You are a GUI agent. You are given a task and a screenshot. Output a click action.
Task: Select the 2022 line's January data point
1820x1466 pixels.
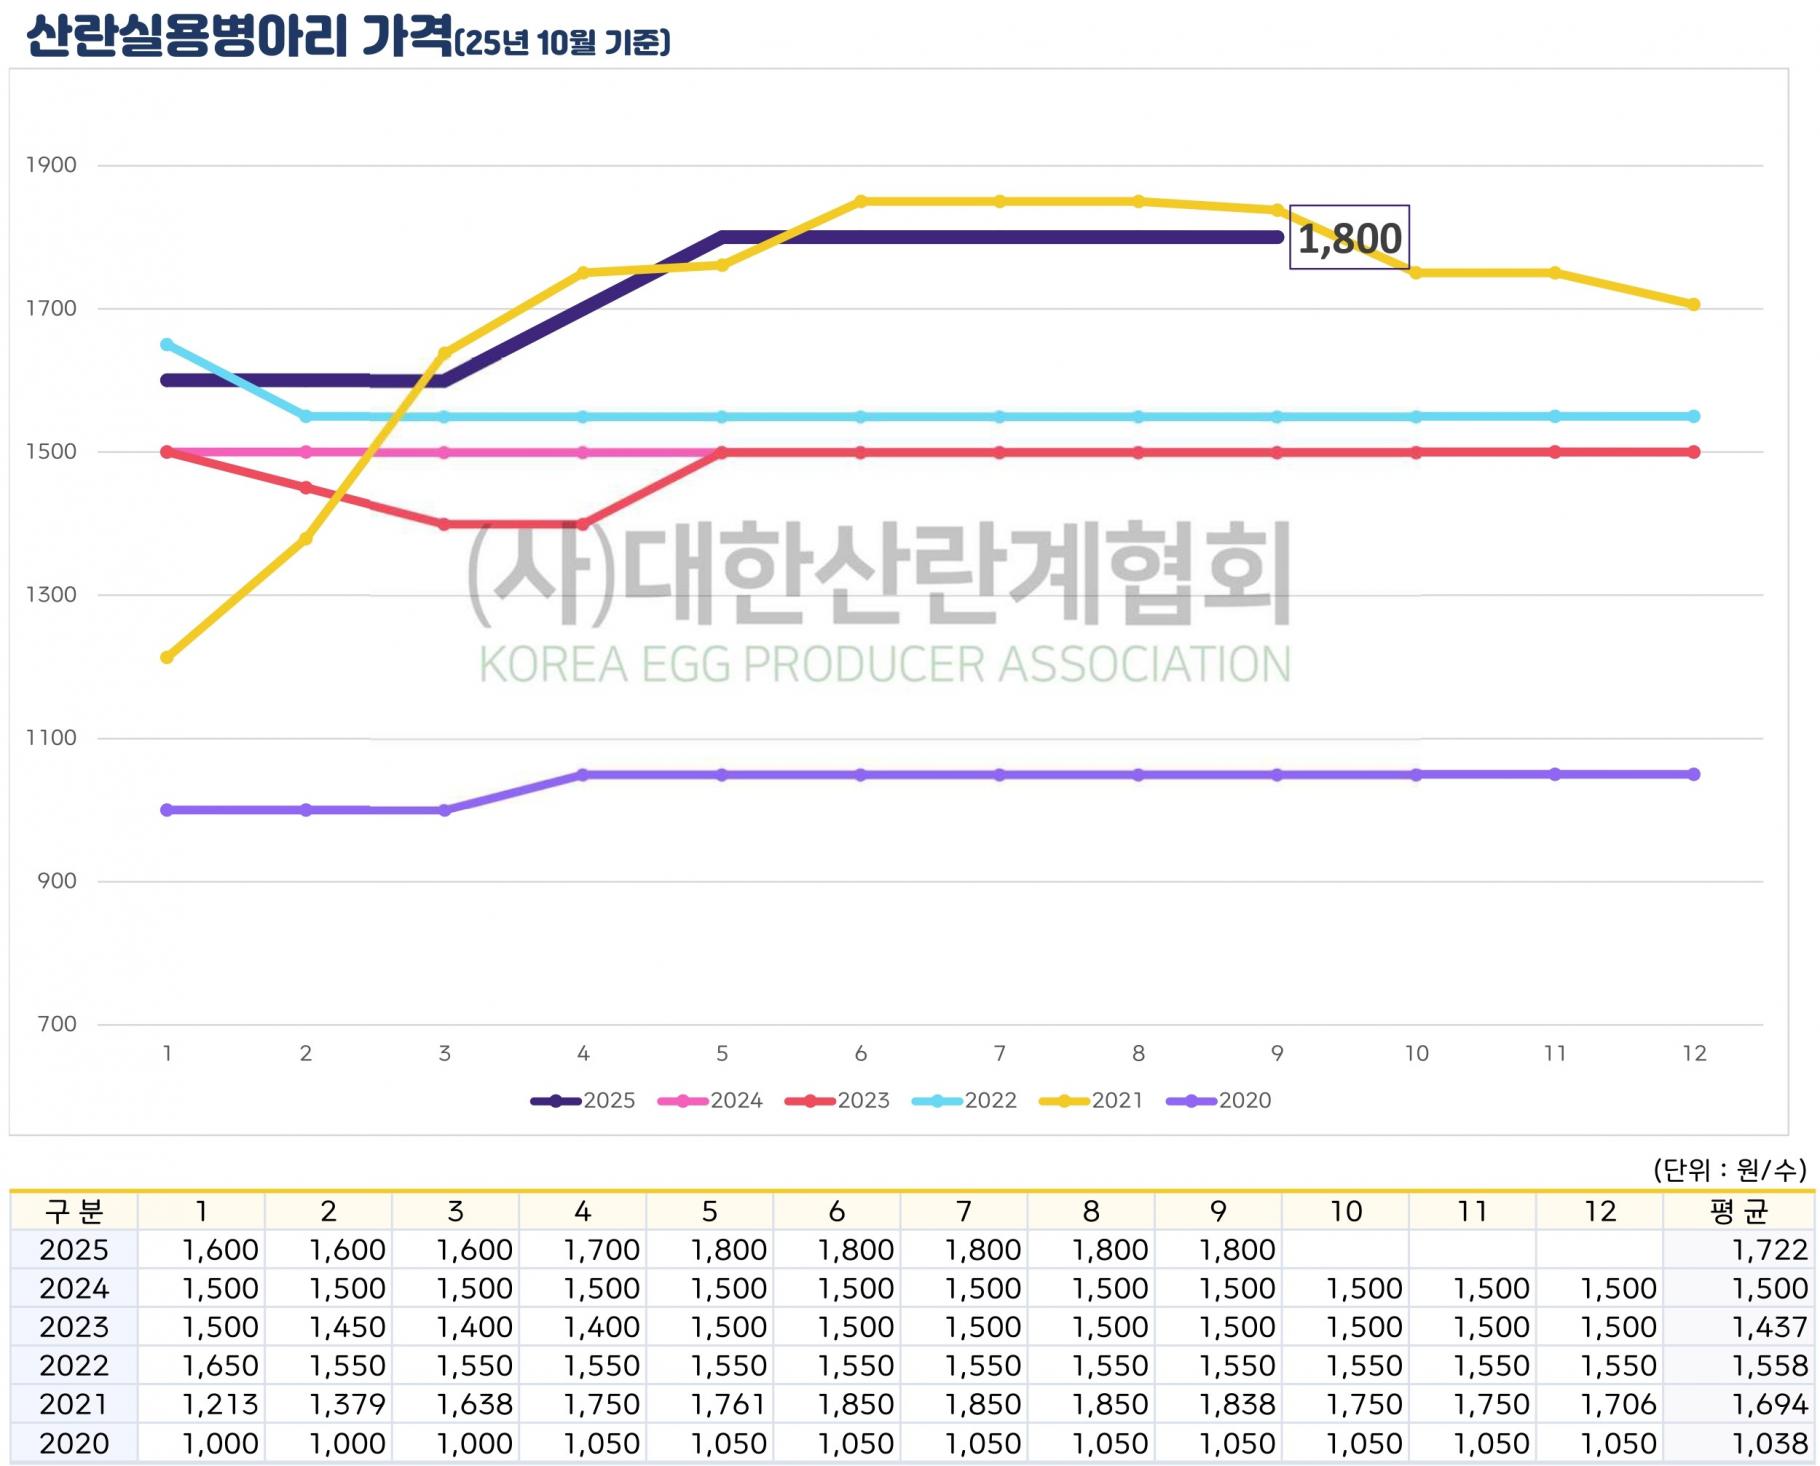(x=167, y=345)
